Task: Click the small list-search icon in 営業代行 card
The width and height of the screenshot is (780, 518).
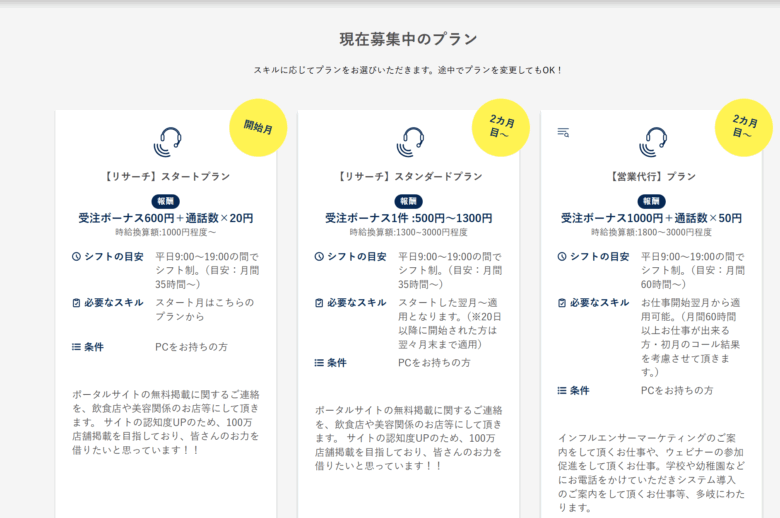Action: [563, 132]
